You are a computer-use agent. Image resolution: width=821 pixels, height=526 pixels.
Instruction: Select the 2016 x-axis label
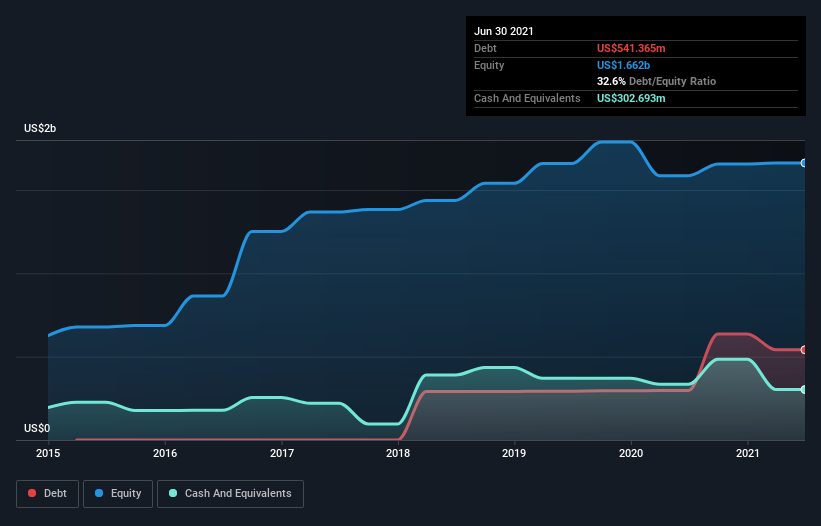click(x=165, y=453)
